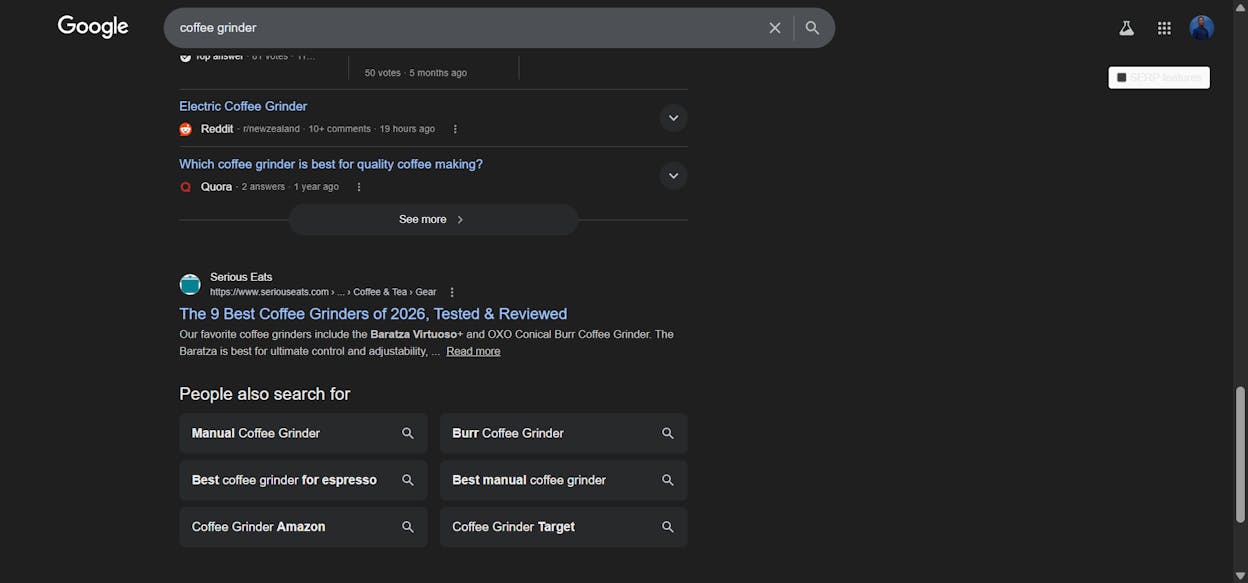Viewport: 1248px width, 583px height.
Task: Search Burr Coffee Grinder suggestion
Action: 564,433
